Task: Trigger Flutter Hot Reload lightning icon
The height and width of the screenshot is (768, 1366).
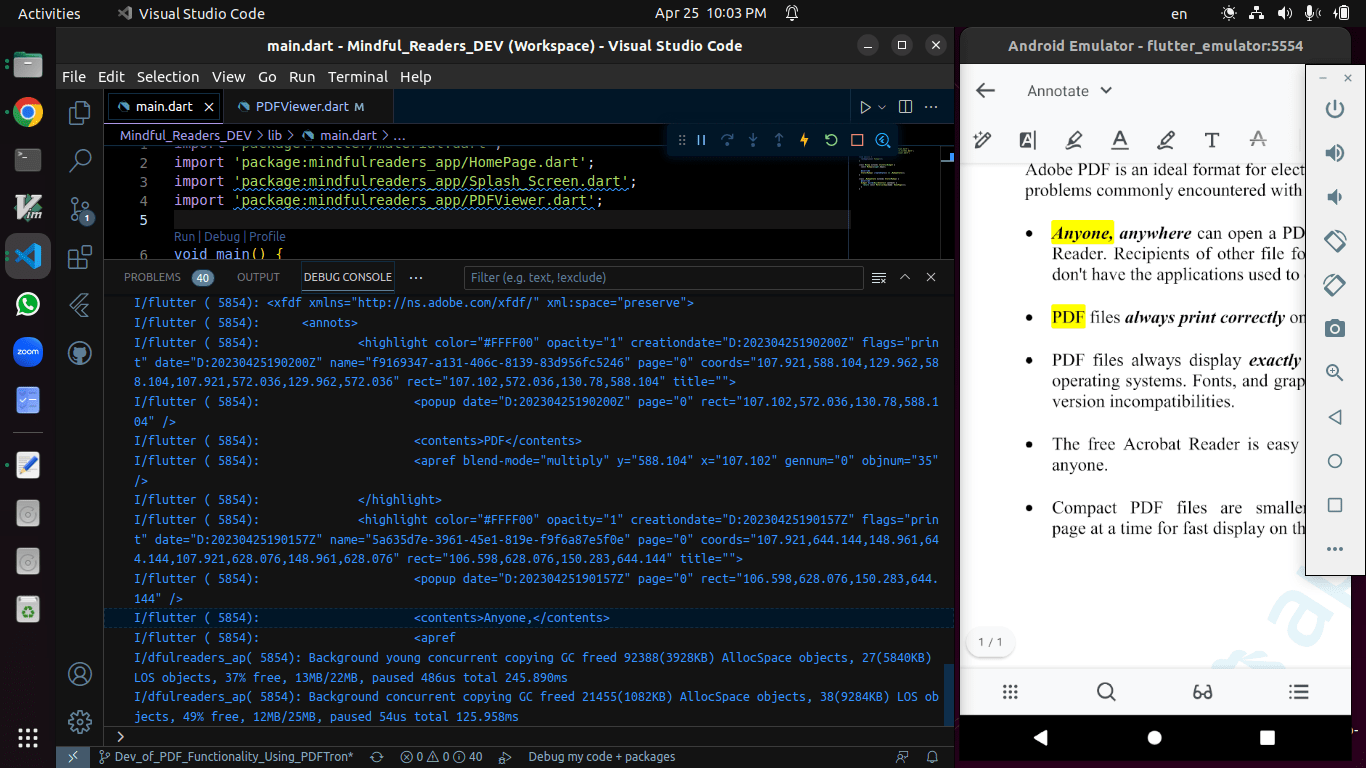Action: pos(805,141)
